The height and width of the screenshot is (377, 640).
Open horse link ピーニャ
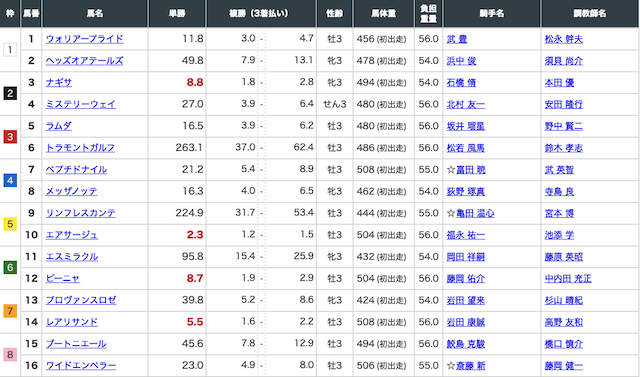click(x=62, y=278)
